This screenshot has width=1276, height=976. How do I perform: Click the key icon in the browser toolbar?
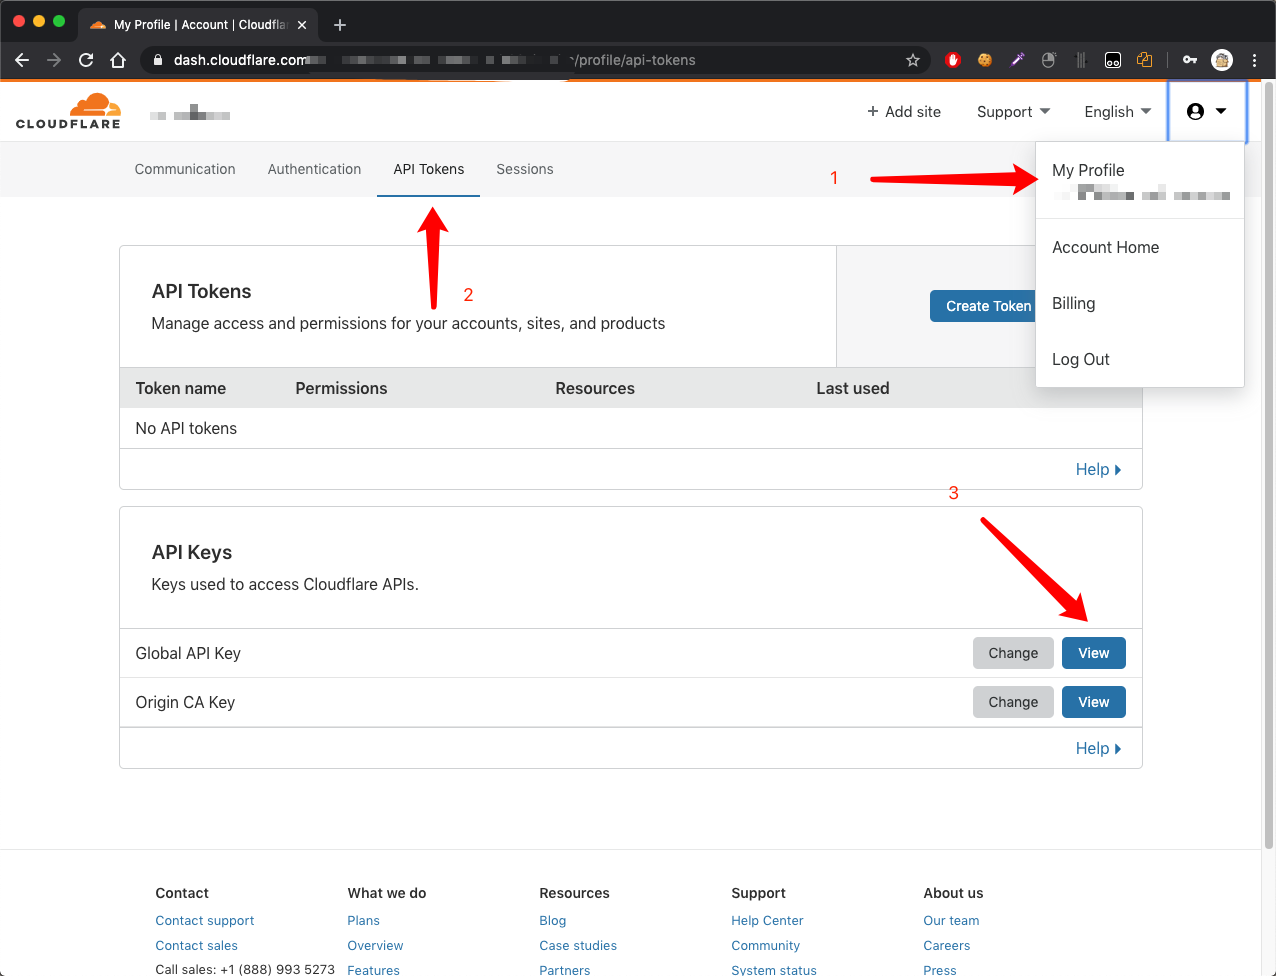(x=1189, y=60)
